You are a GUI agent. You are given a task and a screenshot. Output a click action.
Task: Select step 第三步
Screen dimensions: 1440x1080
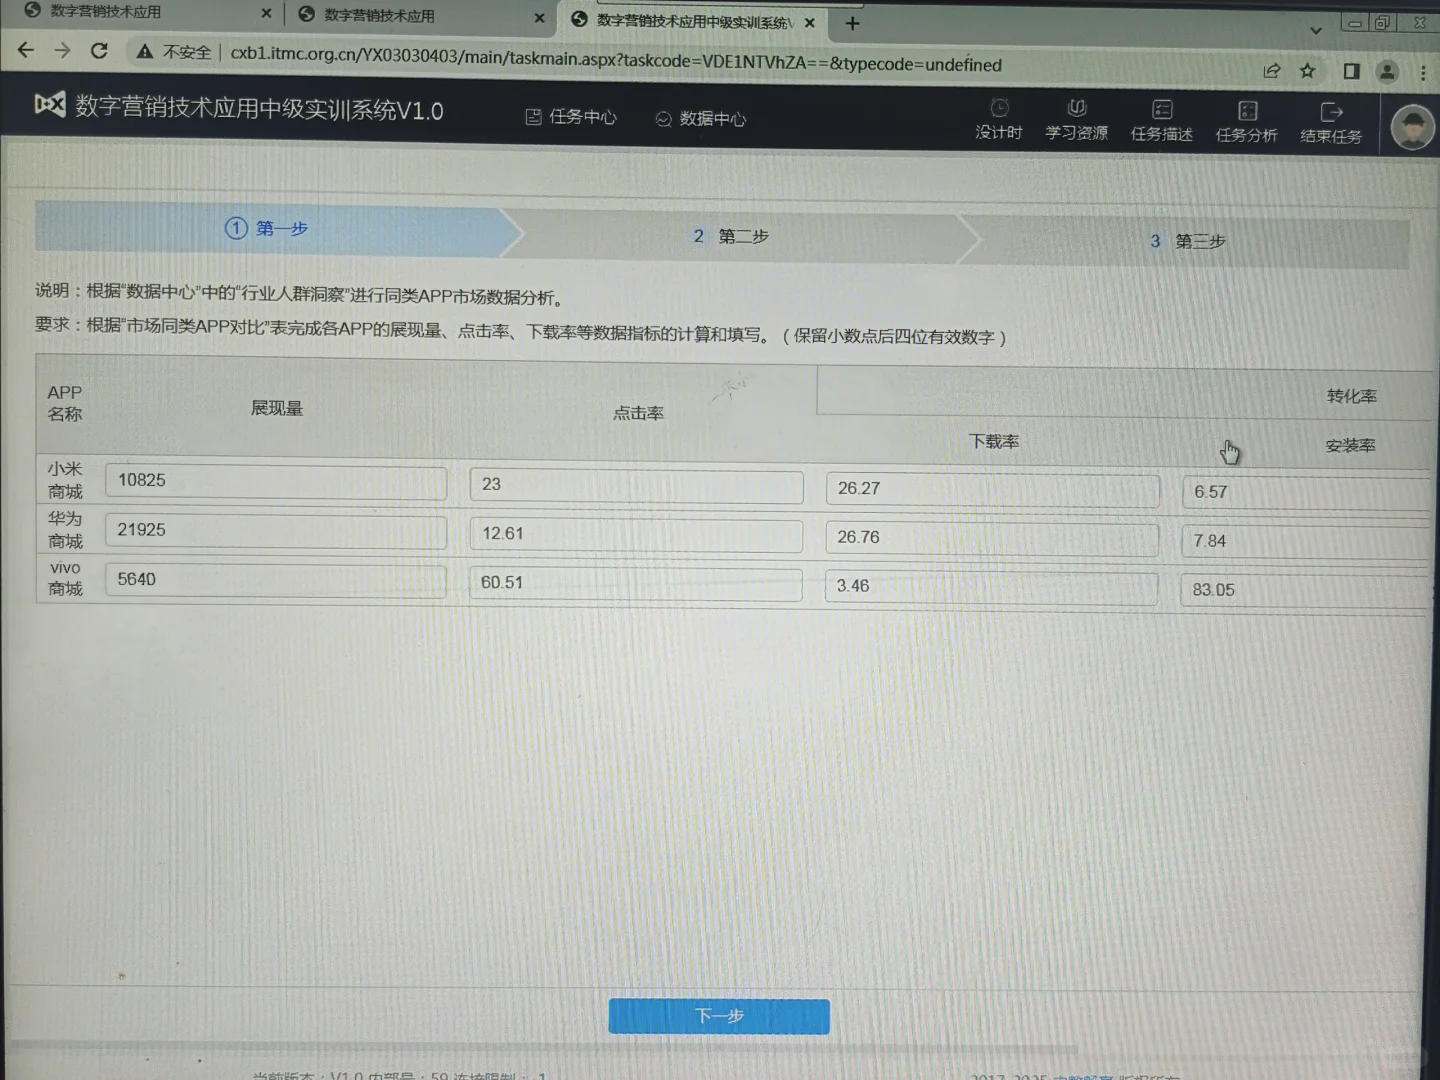pyautogui.click(x=1188, y=241)
